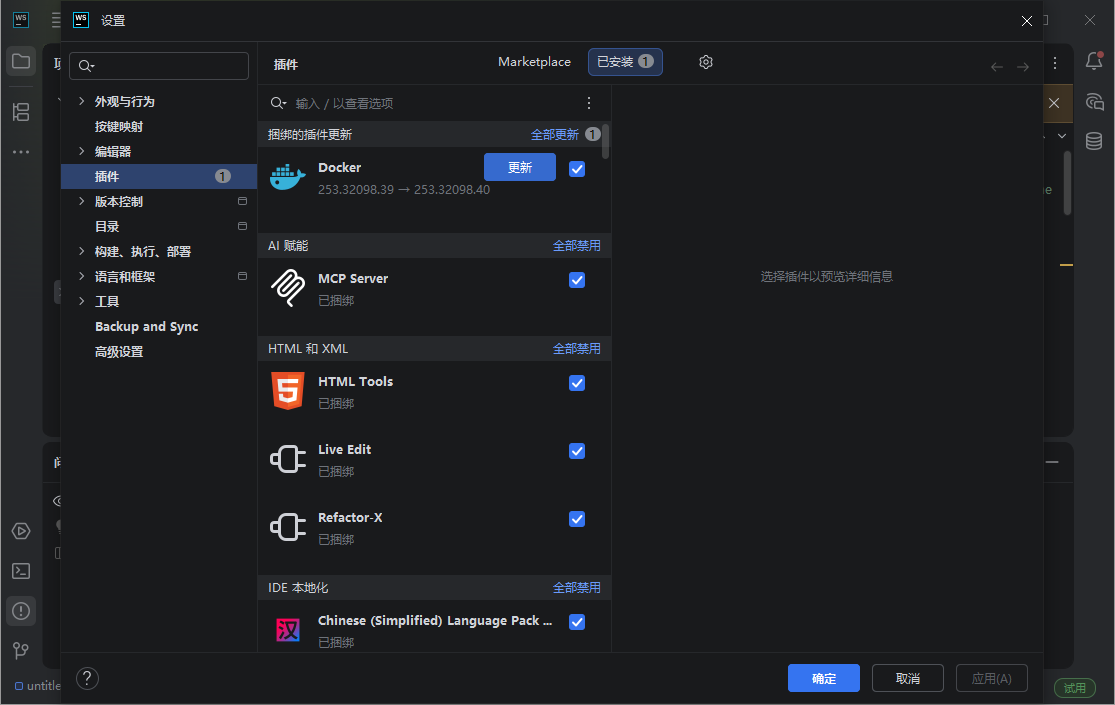Click the 全部禁用 link for AI 赋能

[x=577, y=245]
